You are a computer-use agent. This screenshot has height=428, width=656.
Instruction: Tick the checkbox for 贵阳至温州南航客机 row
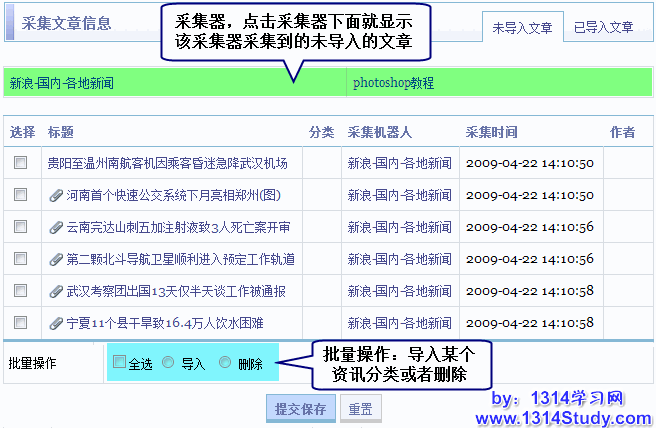pos(20,163)
